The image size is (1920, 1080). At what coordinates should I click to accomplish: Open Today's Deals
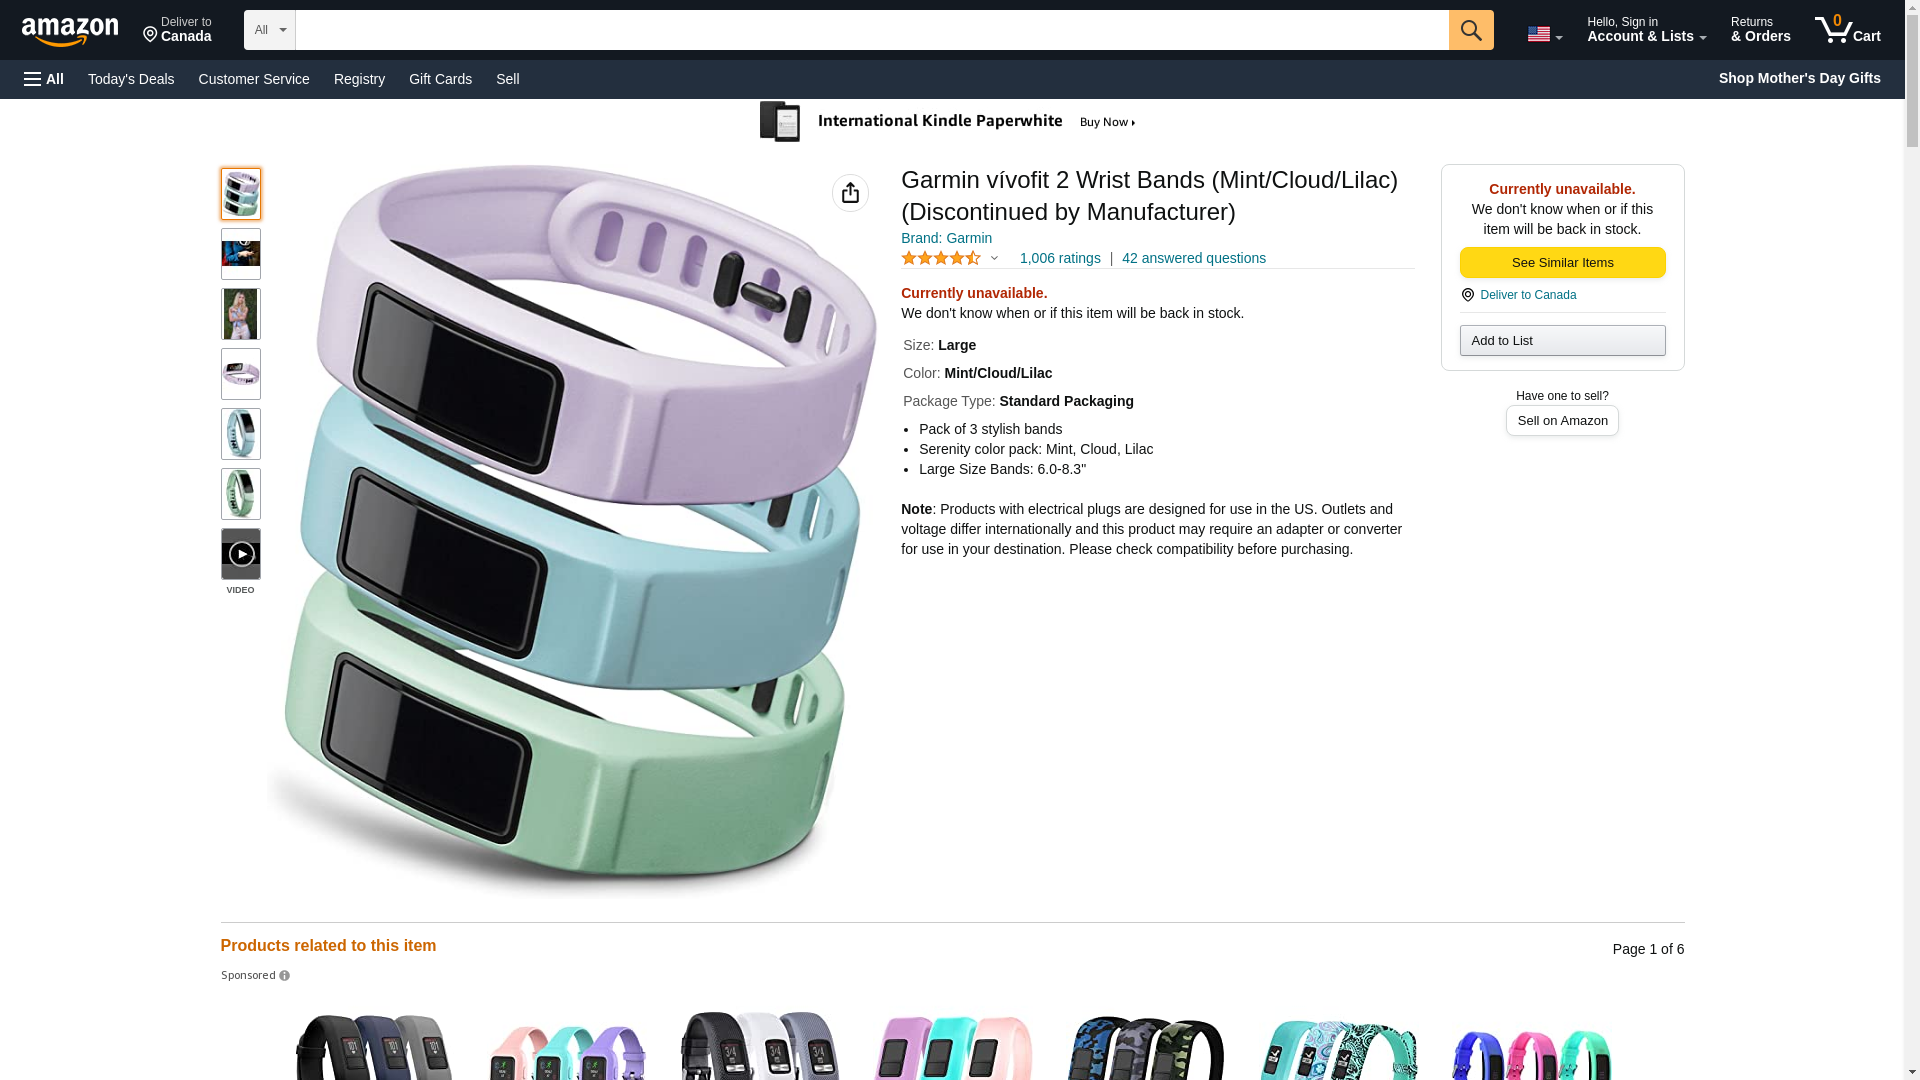(x=131, y=79)
